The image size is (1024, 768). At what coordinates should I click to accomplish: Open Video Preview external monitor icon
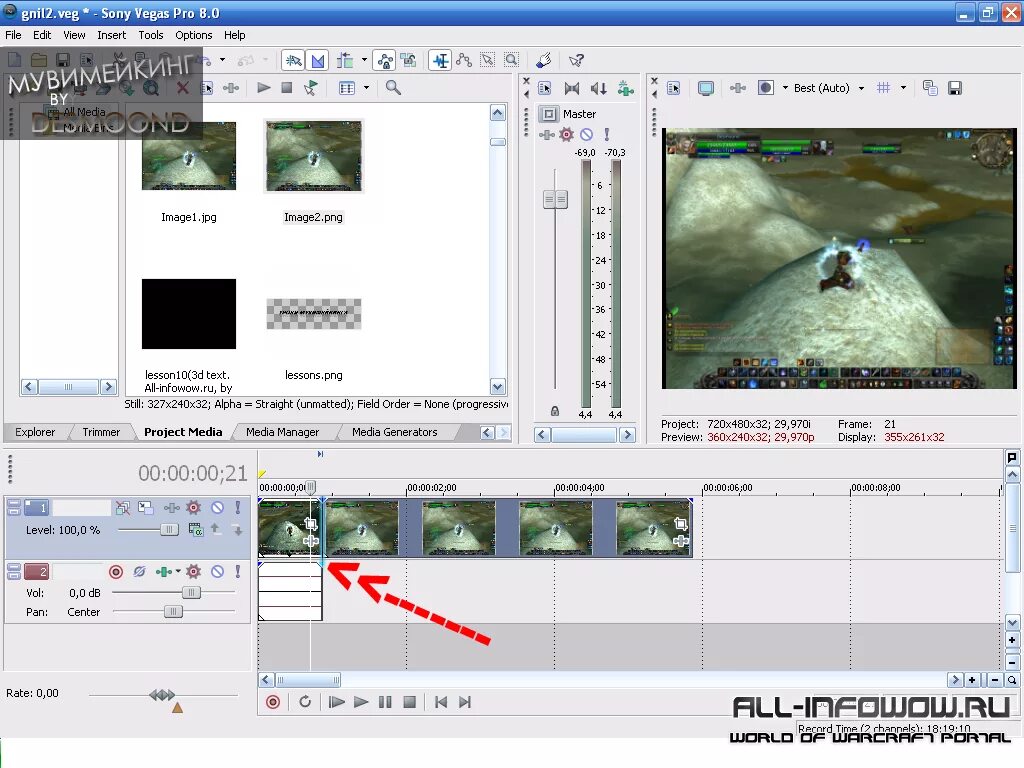705,88
